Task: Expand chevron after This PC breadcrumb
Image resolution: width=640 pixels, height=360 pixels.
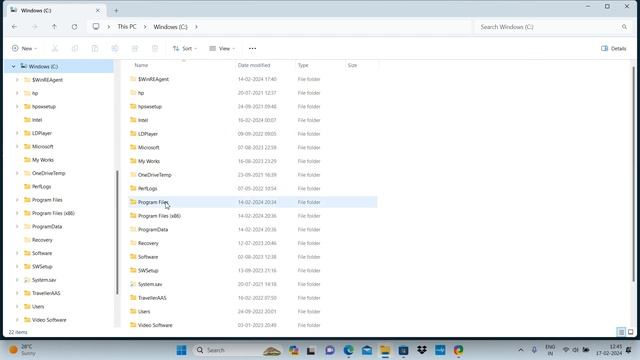Action: (x=145, y=27)
